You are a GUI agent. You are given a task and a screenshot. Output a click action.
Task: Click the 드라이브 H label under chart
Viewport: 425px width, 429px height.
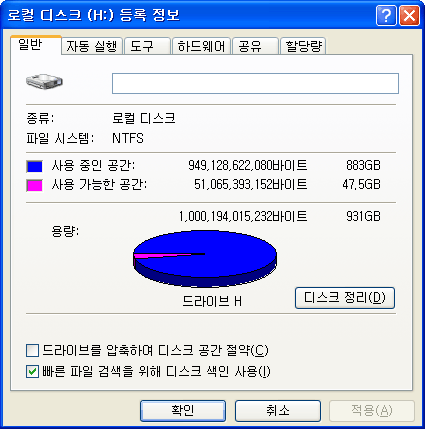coord(212,301)
